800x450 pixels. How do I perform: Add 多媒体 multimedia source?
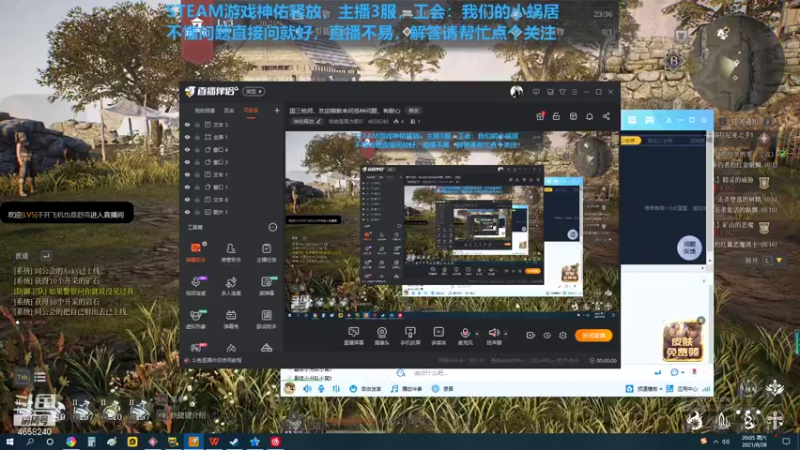pos(439,336)
